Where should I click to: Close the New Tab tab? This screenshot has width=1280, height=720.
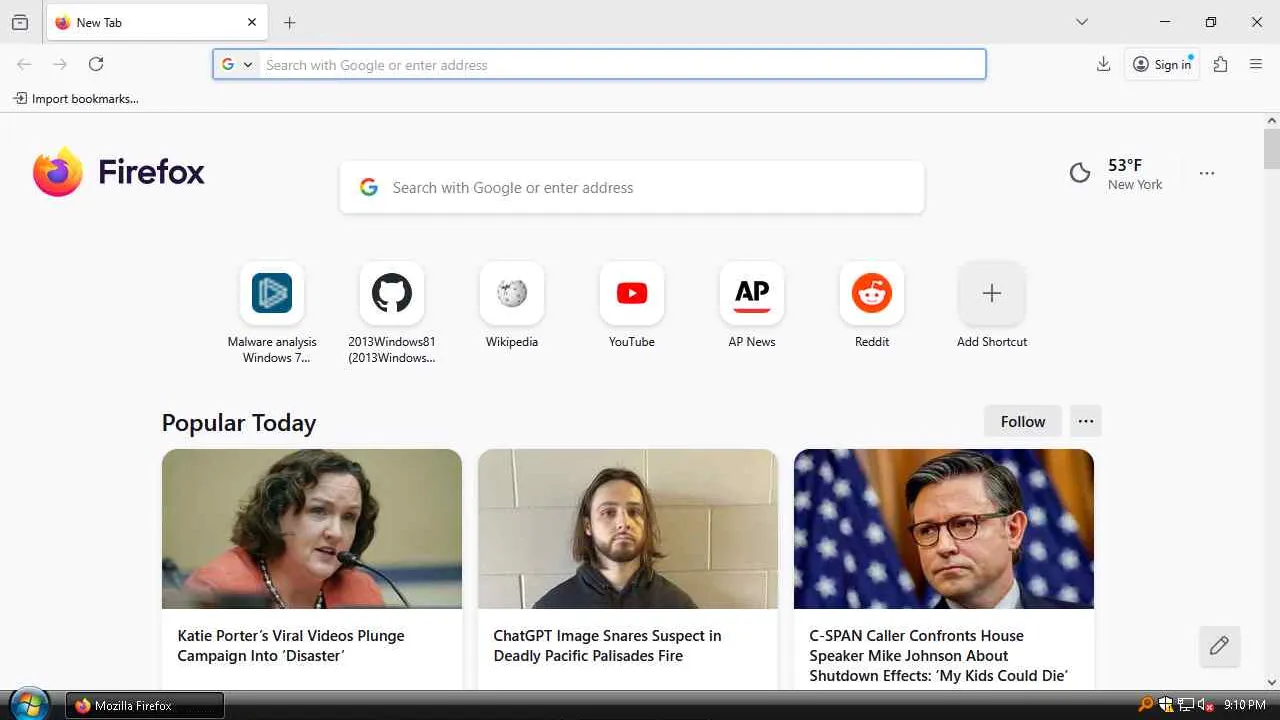[252, 22]
